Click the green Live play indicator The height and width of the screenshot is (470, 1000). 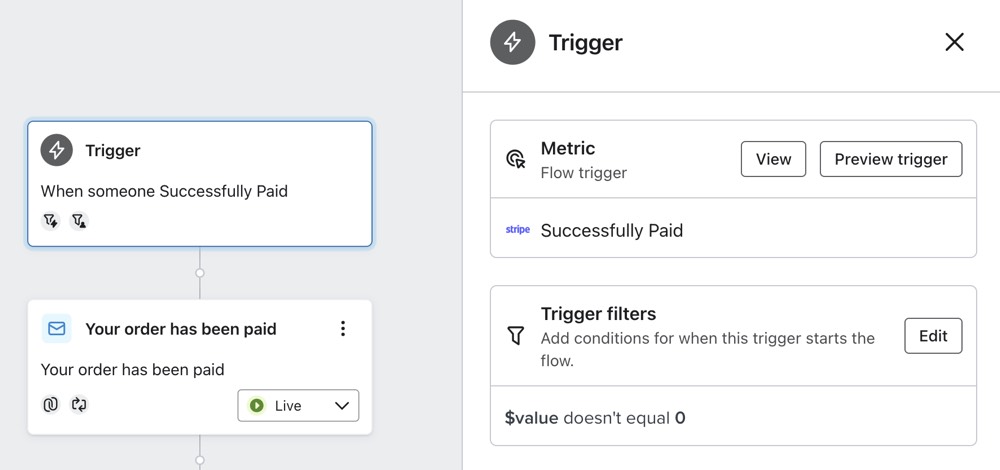pyautogui.click(x=257, y=406)
